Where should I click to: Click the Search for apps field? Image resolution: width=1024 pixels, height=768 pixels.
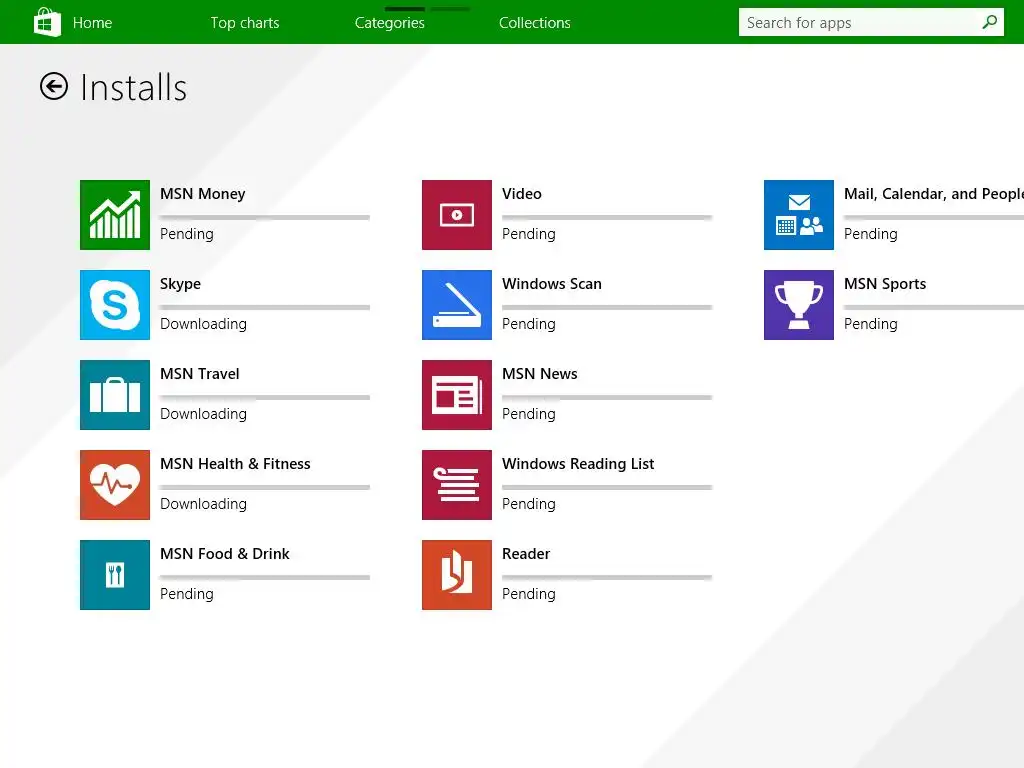(x=871, y=22)
